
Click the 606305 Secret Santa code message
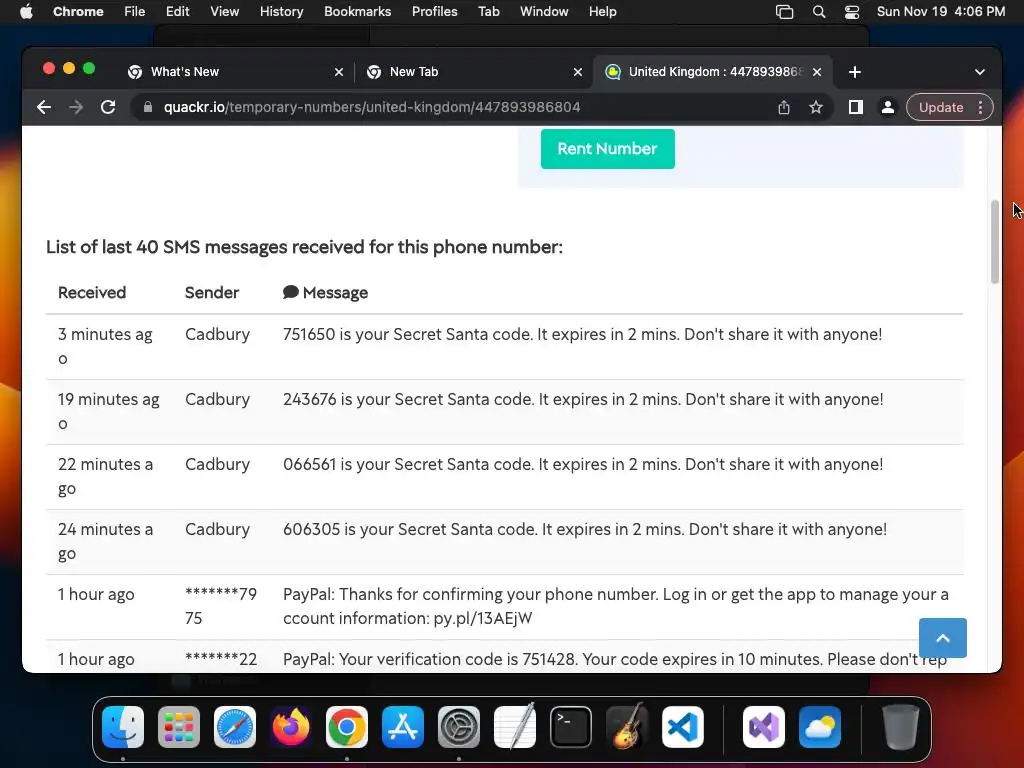(585, 529)
